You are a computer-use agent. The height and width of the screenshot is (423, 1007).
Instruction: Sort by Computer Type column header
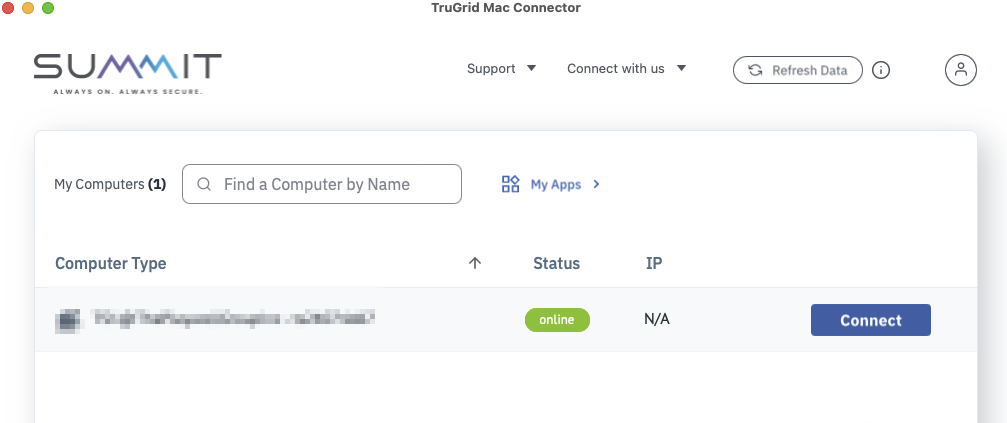(x=110, y=263)
